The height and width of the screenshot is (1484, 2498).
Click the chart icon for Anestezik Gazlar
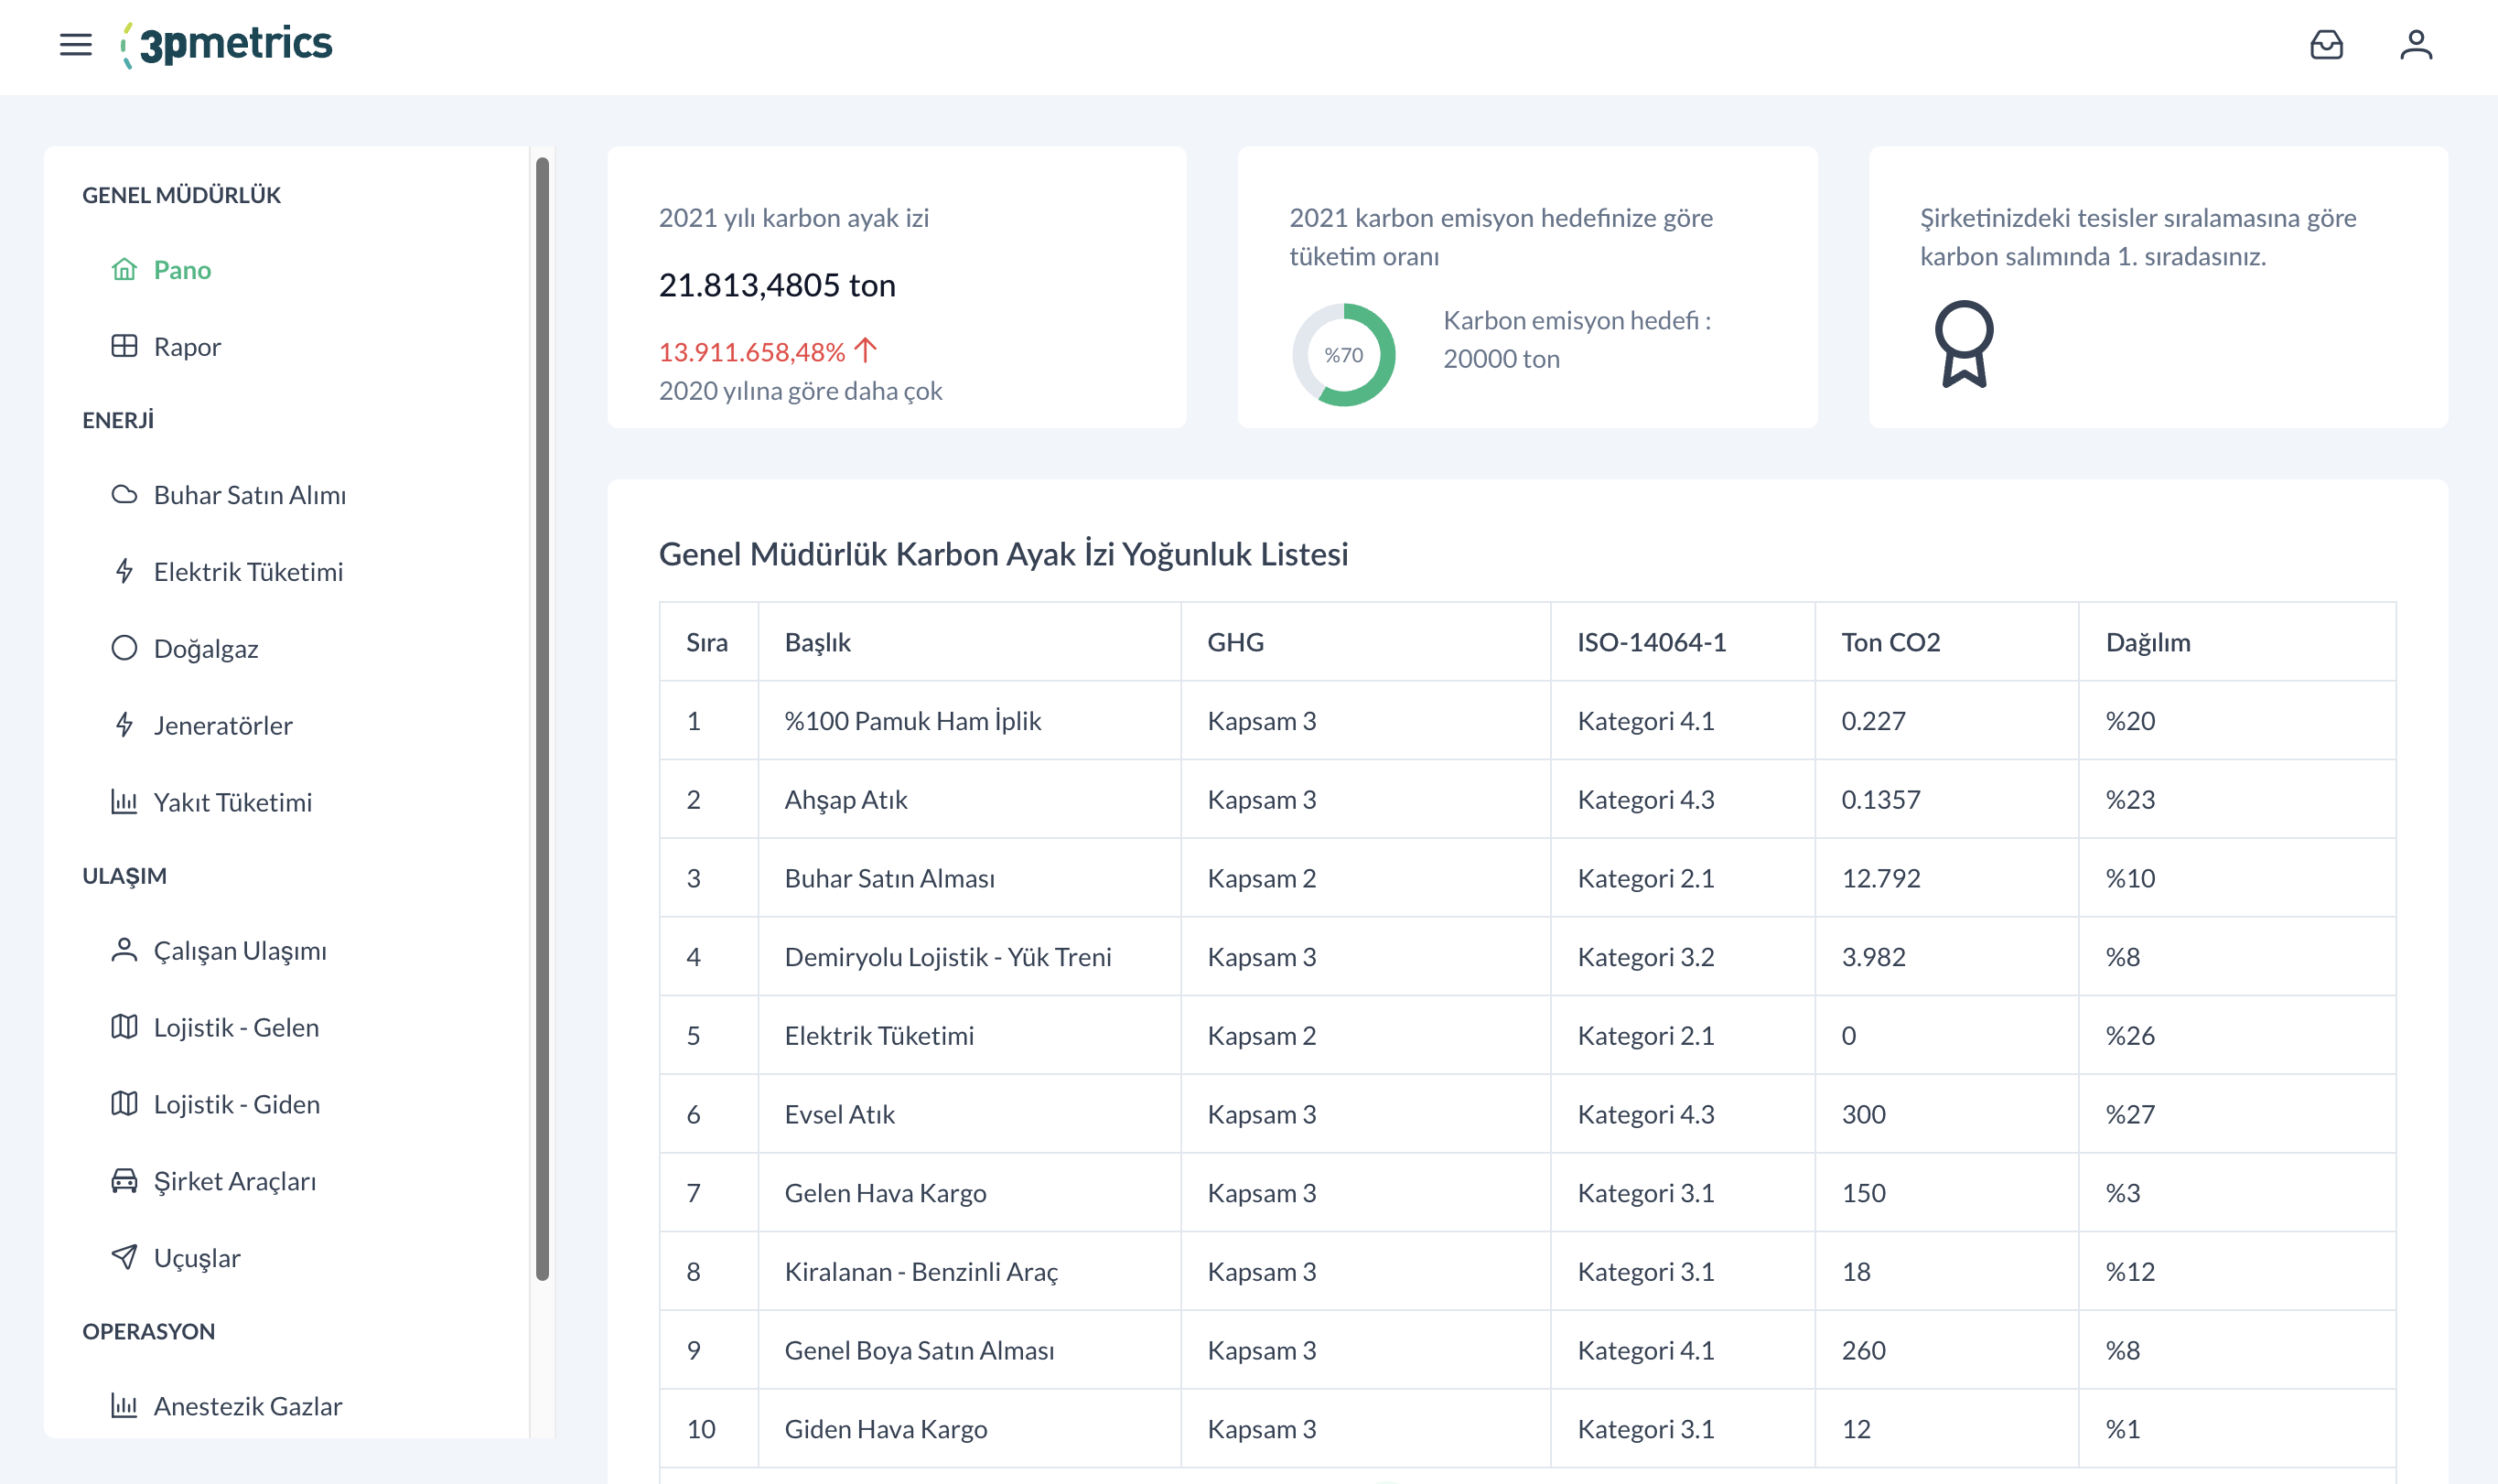point(124,1406)
